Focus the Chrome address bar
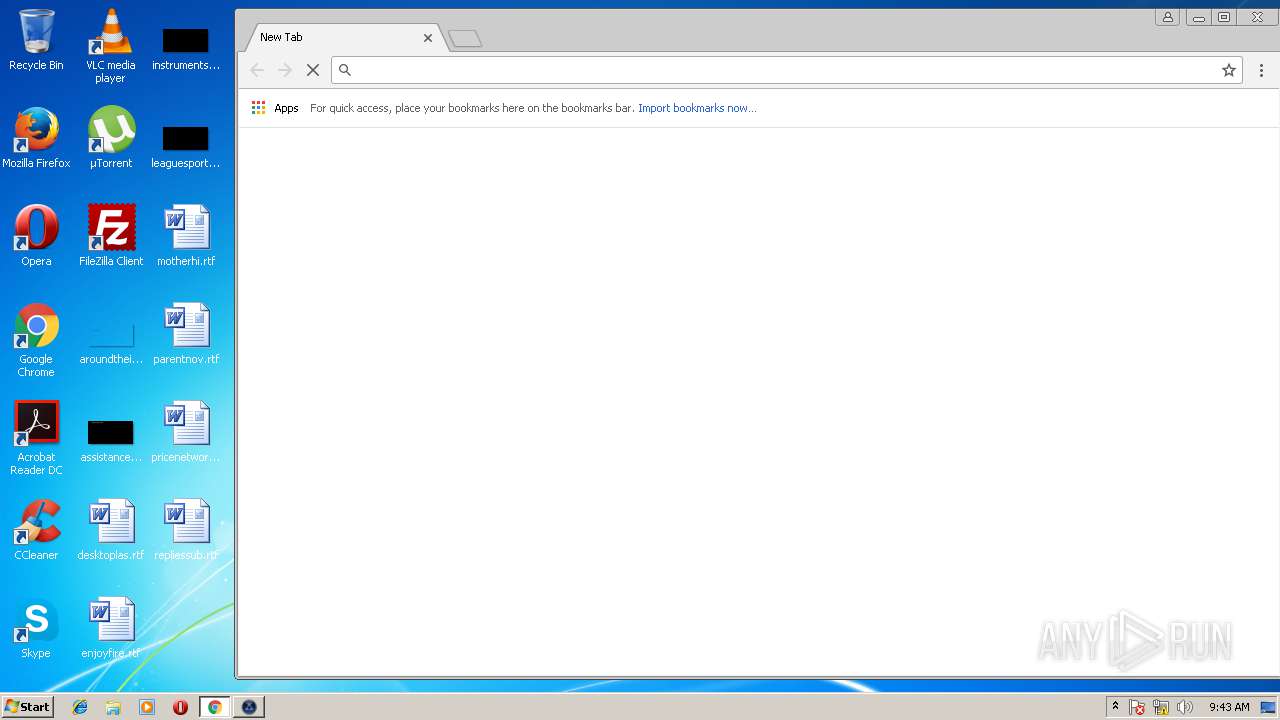 pos(785,70)
